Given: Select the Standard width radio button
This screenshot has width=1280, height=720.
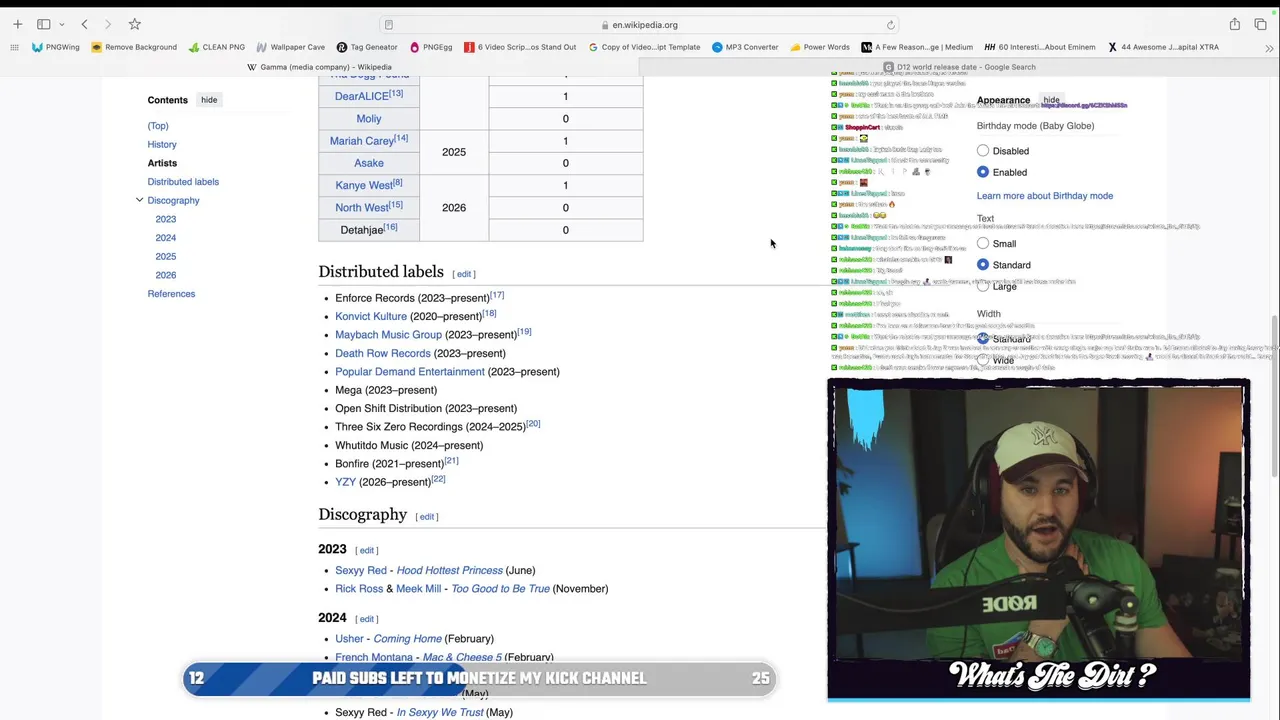Looking at the screenshot, I should click(983, 339).
